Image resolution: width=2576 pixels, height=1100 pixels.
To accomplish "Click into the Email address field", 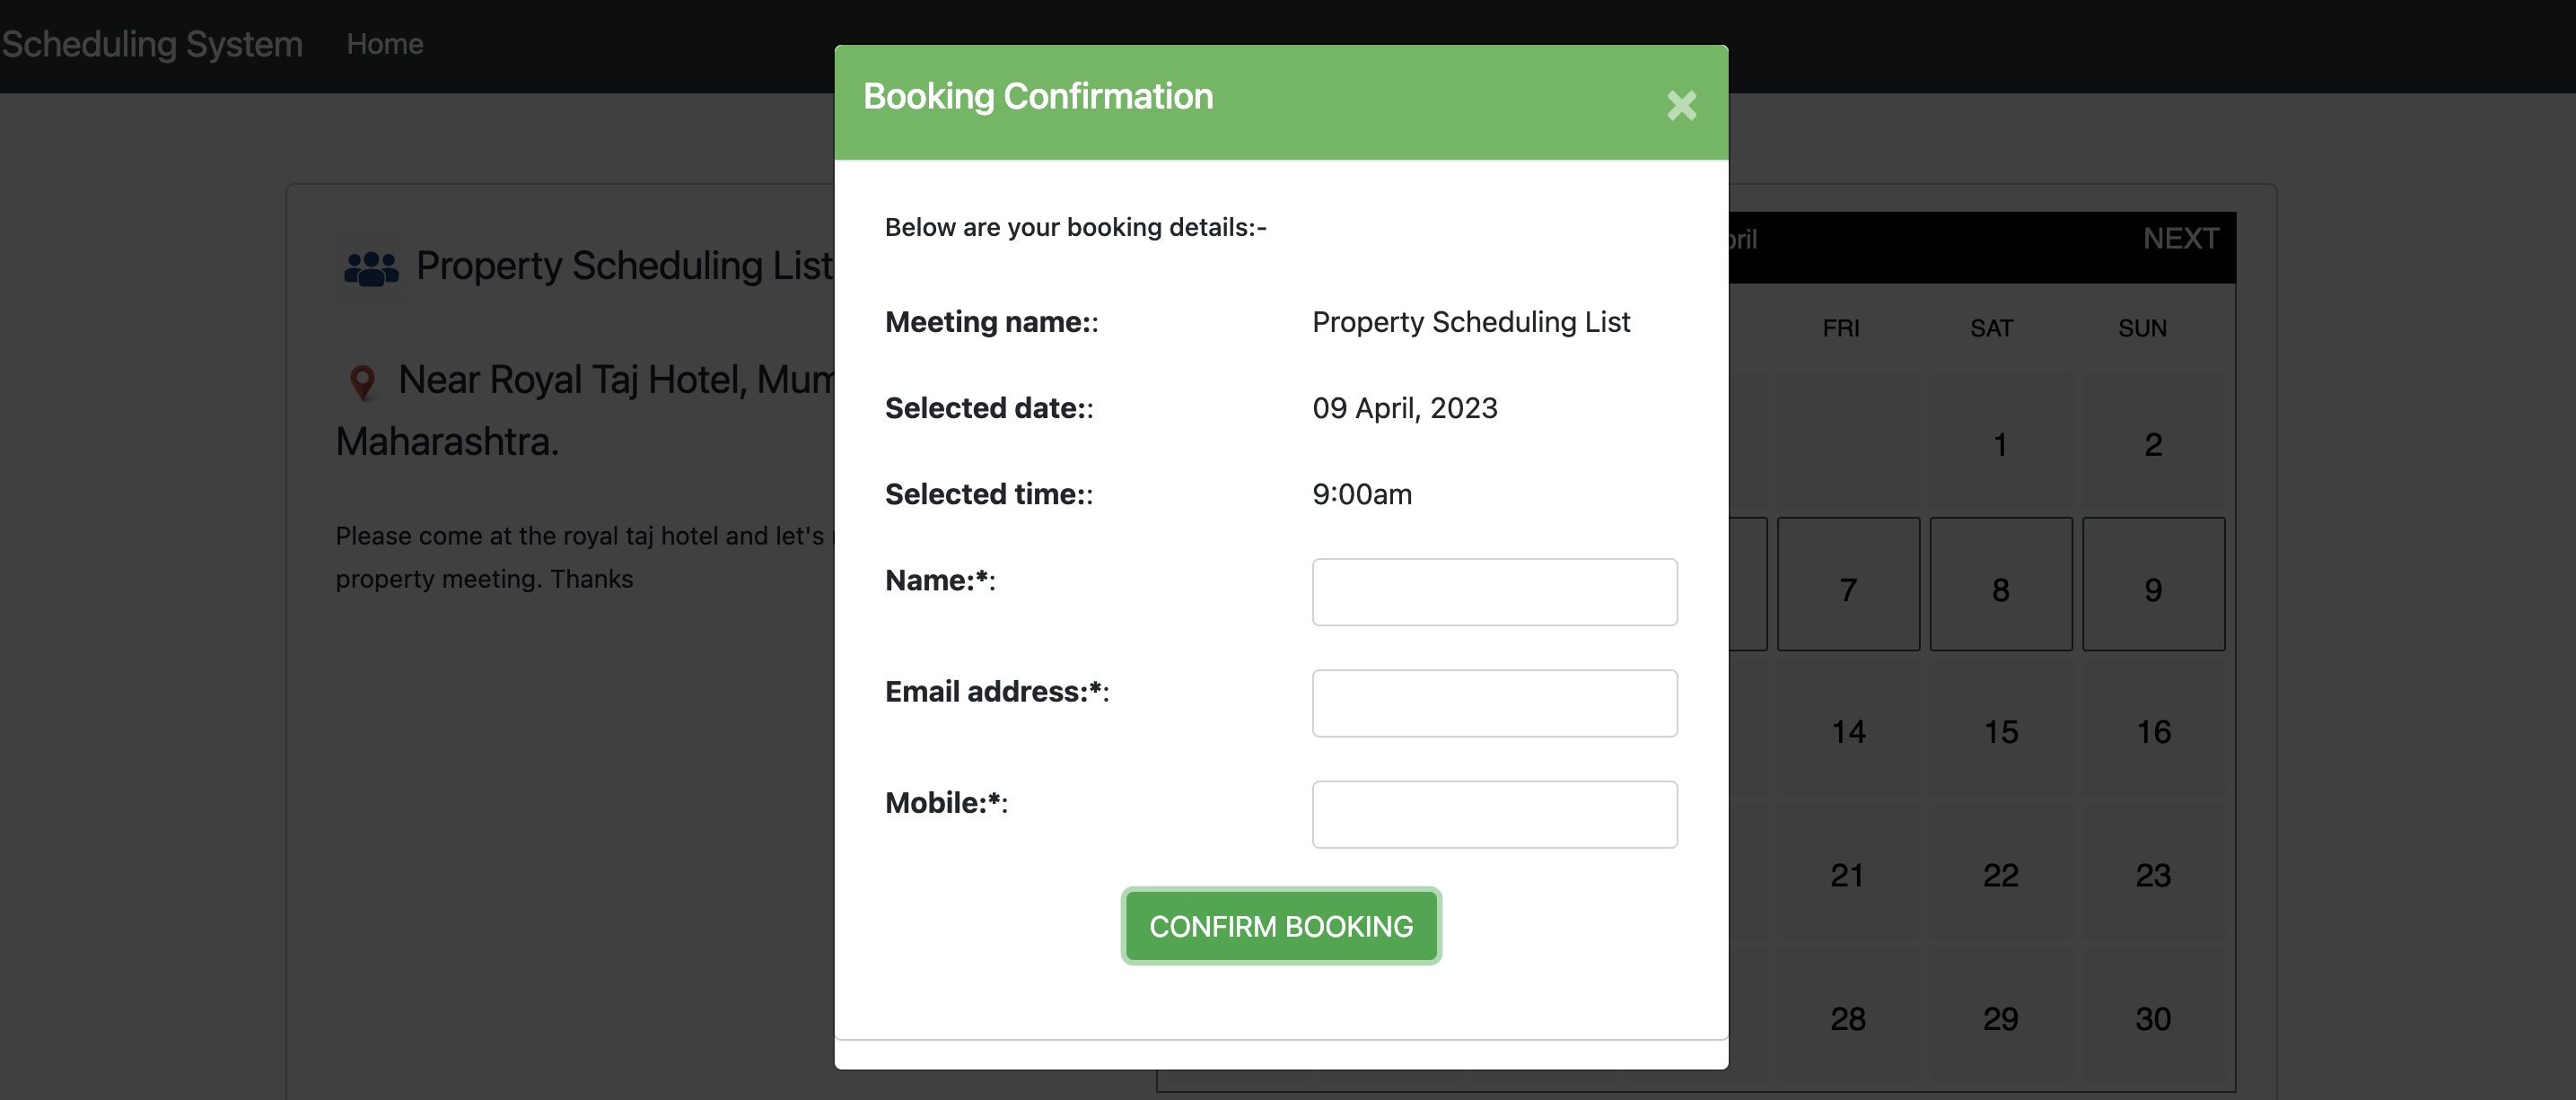I will tap(1494, 703).
